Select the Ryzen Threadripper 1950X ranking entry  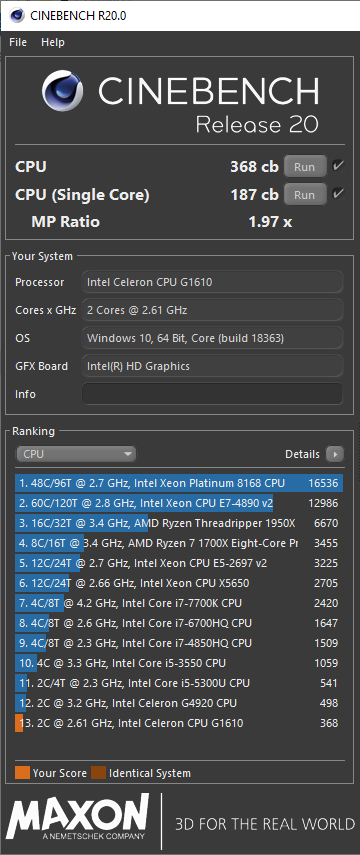179,523
